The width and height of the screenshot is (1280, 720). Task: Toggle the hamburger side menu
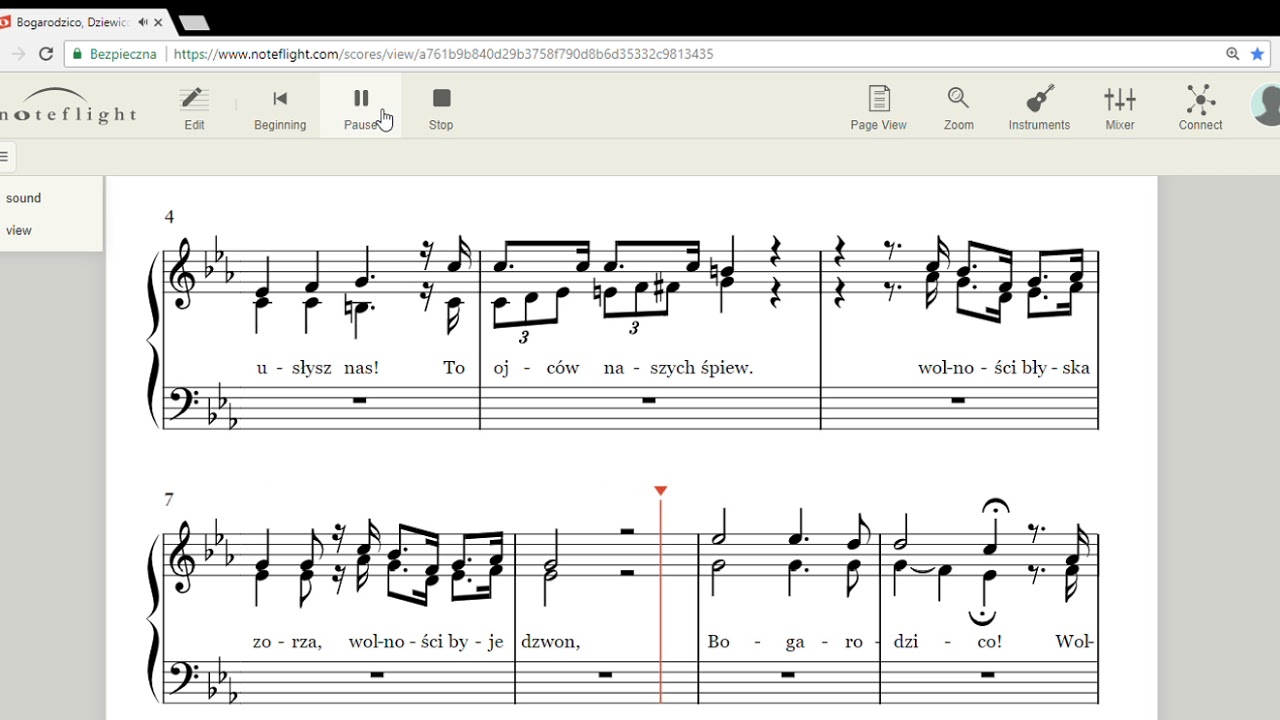tap(4, 156)
